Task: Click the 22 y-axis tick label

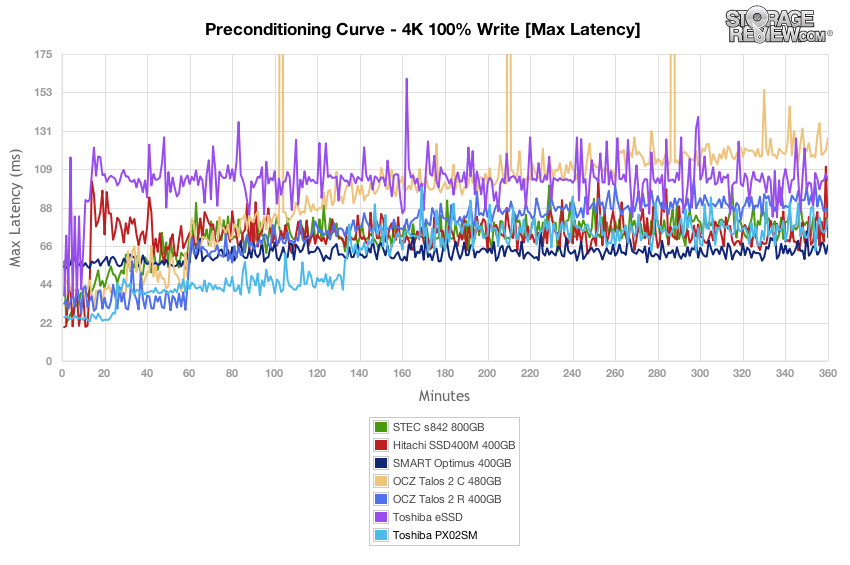Action: [46, 323]
